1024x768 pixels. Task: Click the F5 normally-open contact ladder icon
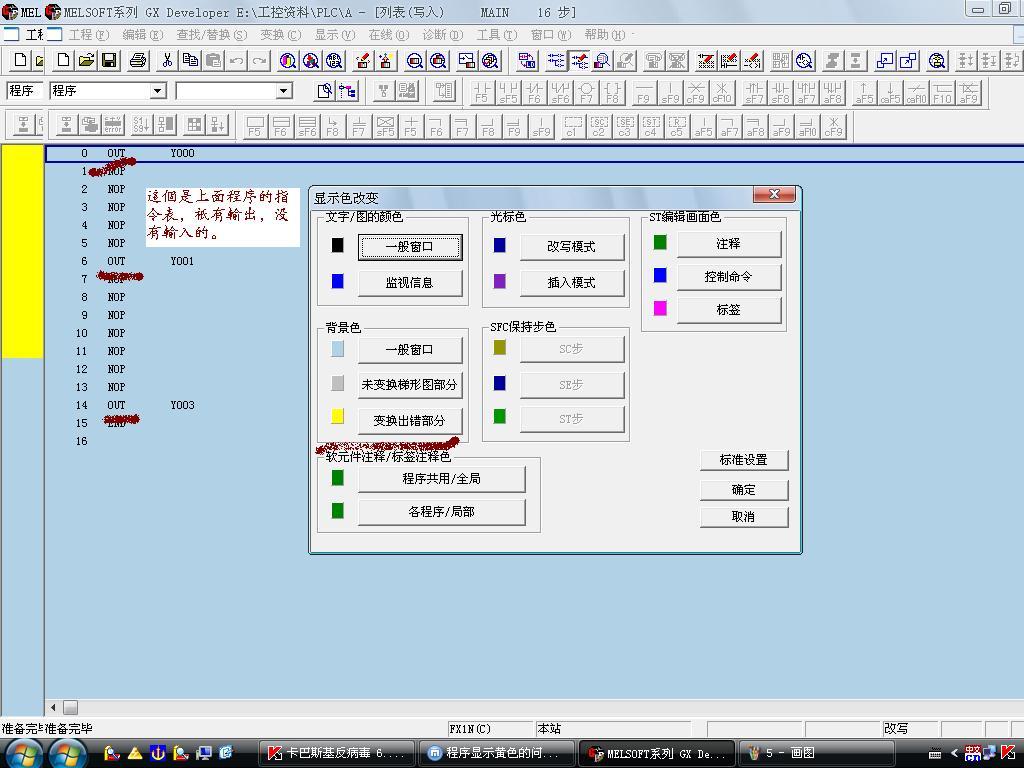[x=482, y=93]
